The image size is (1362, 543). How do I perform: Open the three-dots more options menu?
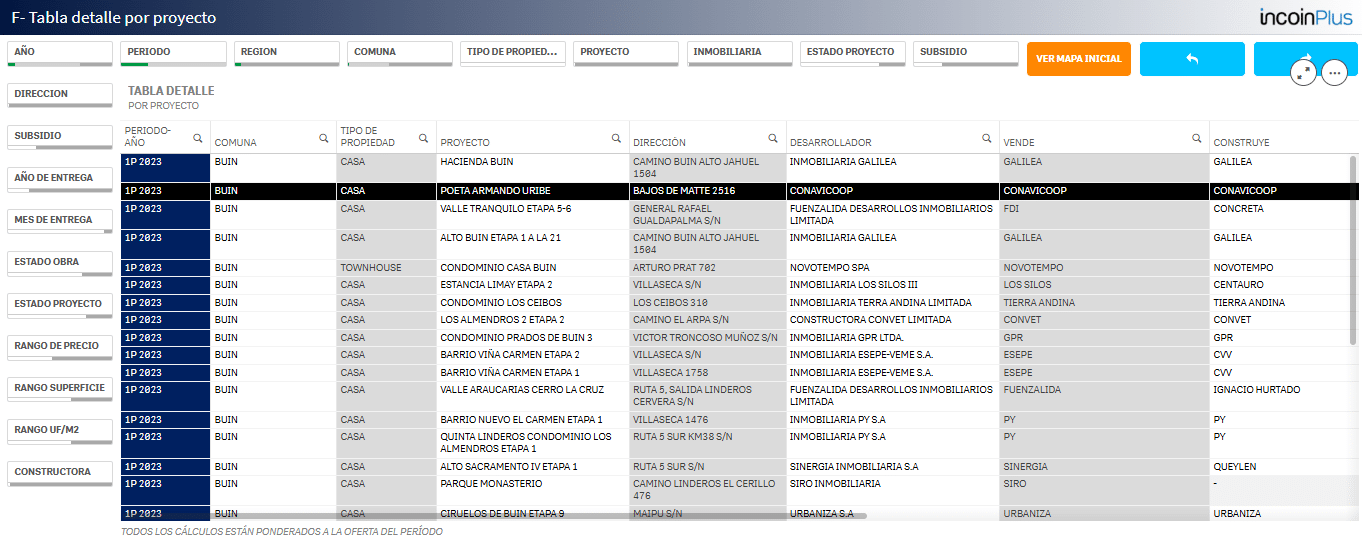pos(1335,72)
